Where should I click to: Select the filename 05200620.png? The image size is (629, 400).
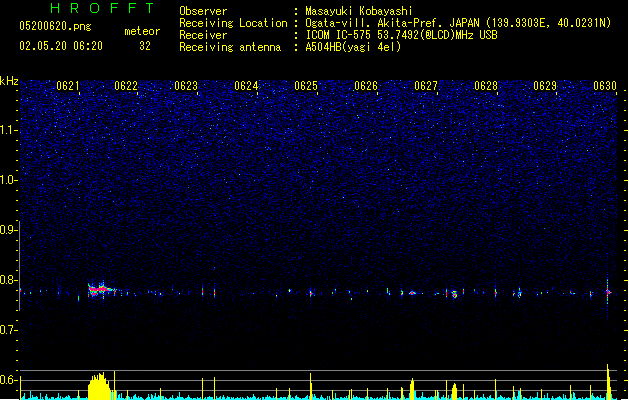pyautogui.click(x=55, y=27)
